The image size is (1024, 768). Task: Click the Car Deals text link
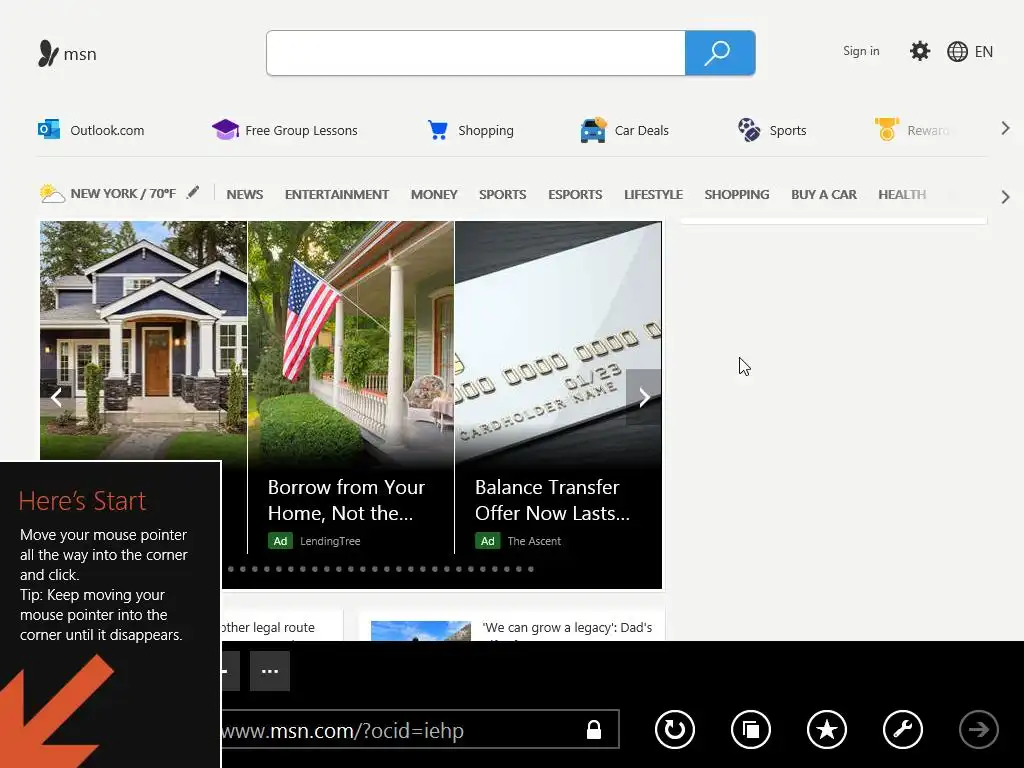pyautogui.click(x=641, y=131)
